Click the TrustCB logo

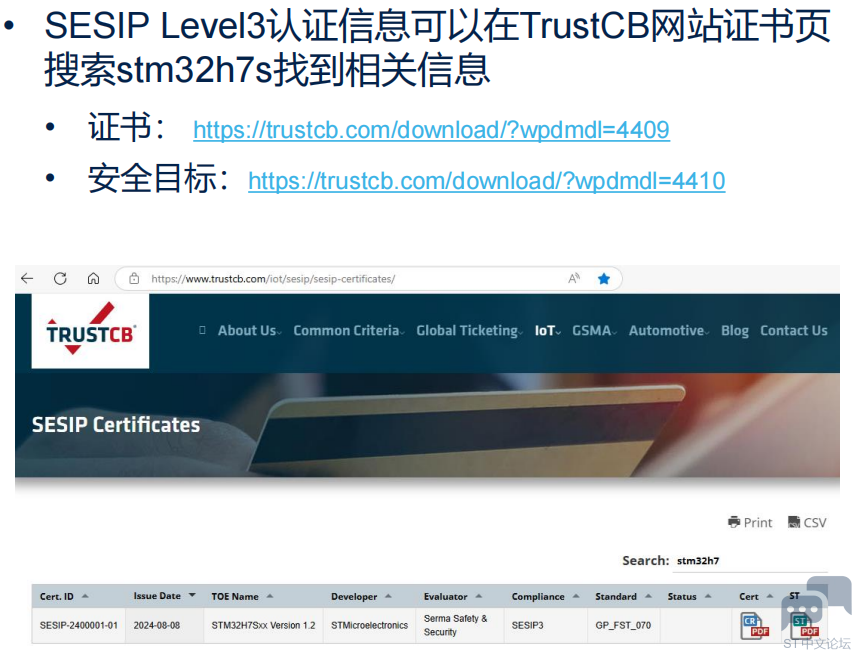click(90, 331)
